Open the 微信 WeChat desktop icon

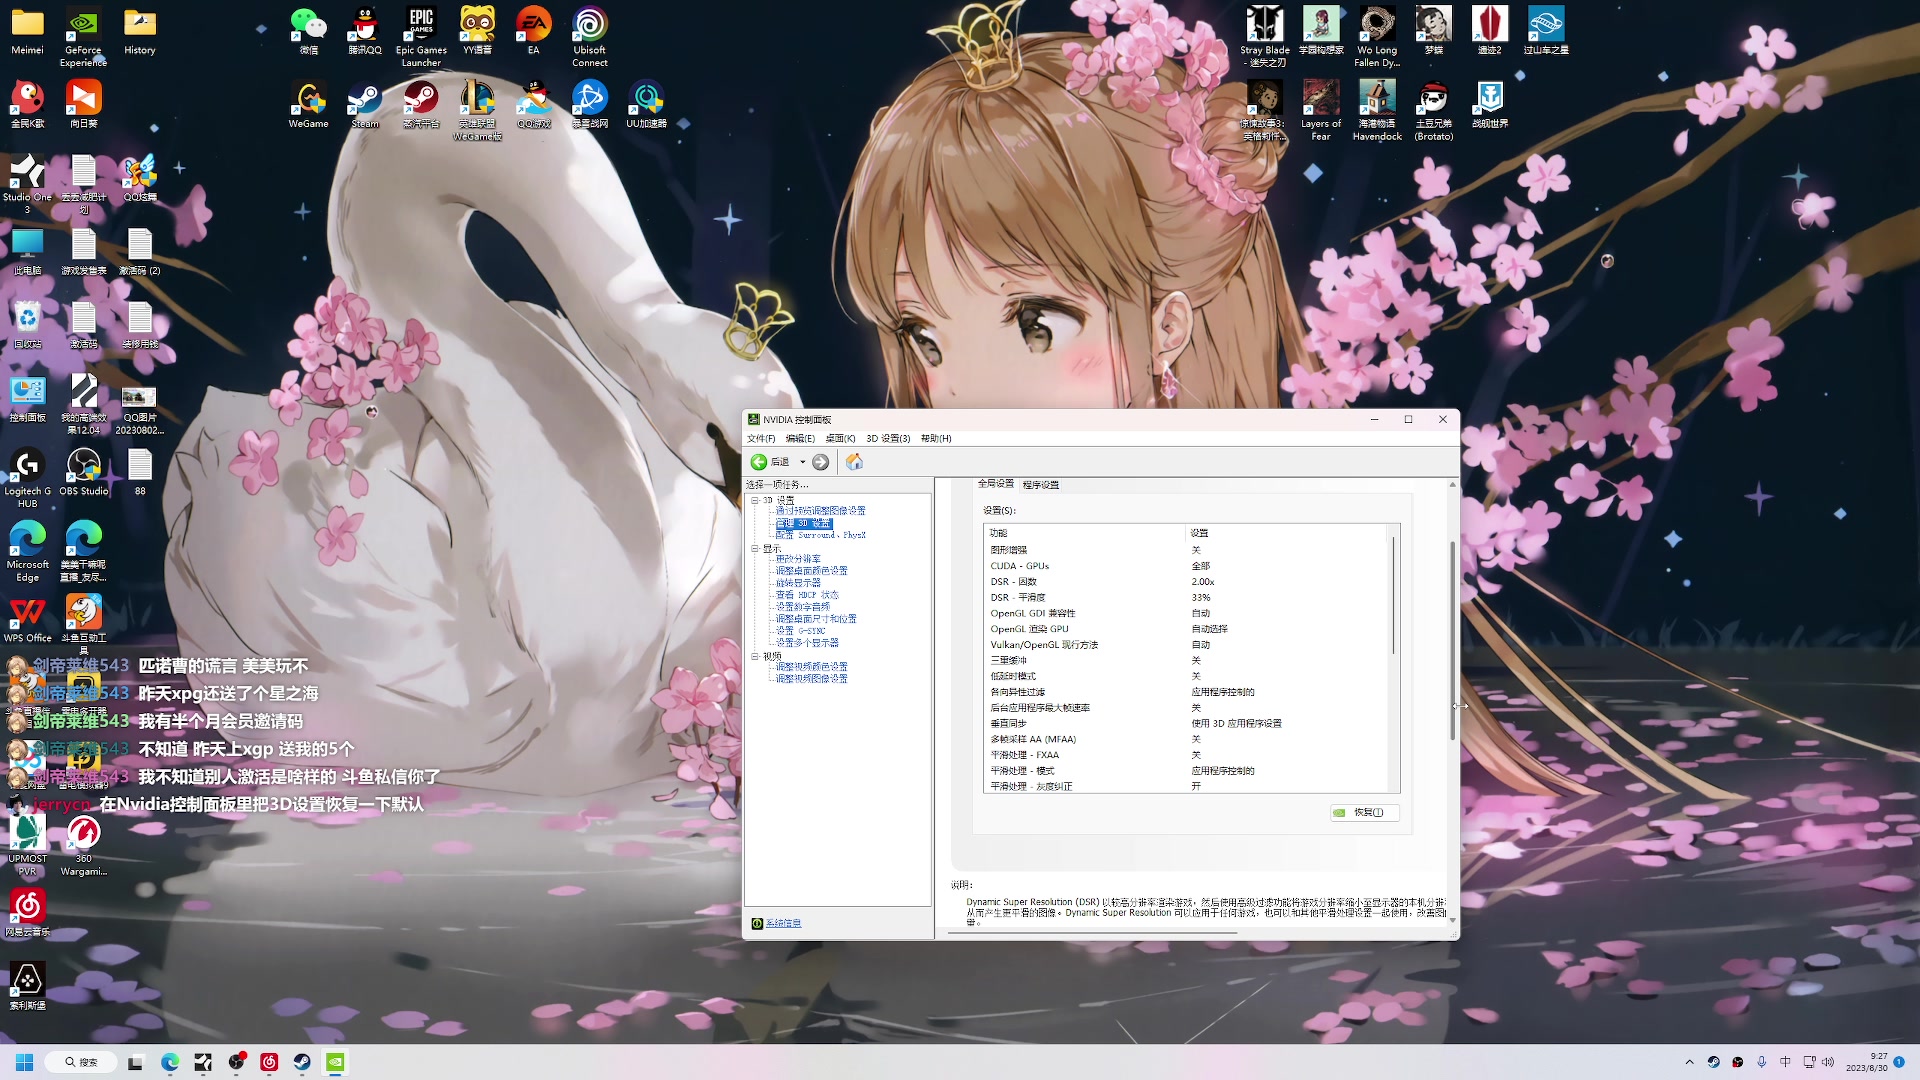click(308, 31)
